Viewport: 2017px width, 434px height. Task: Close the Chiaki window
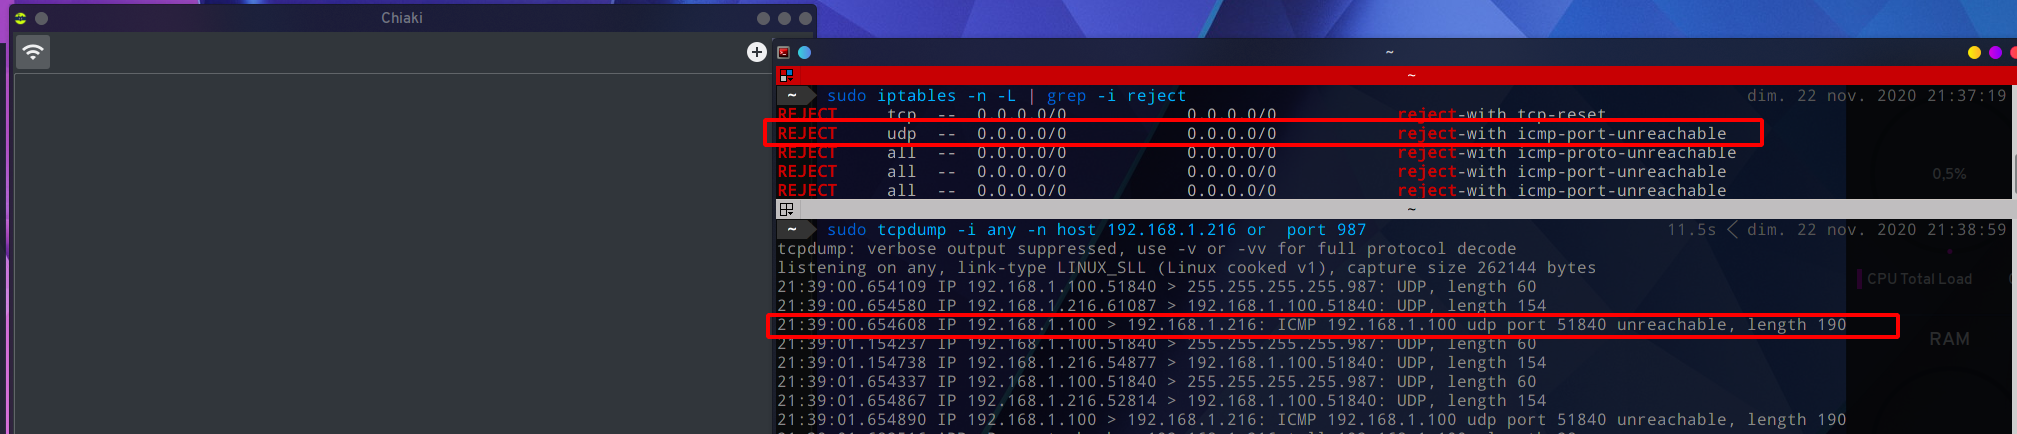point(804,18)
